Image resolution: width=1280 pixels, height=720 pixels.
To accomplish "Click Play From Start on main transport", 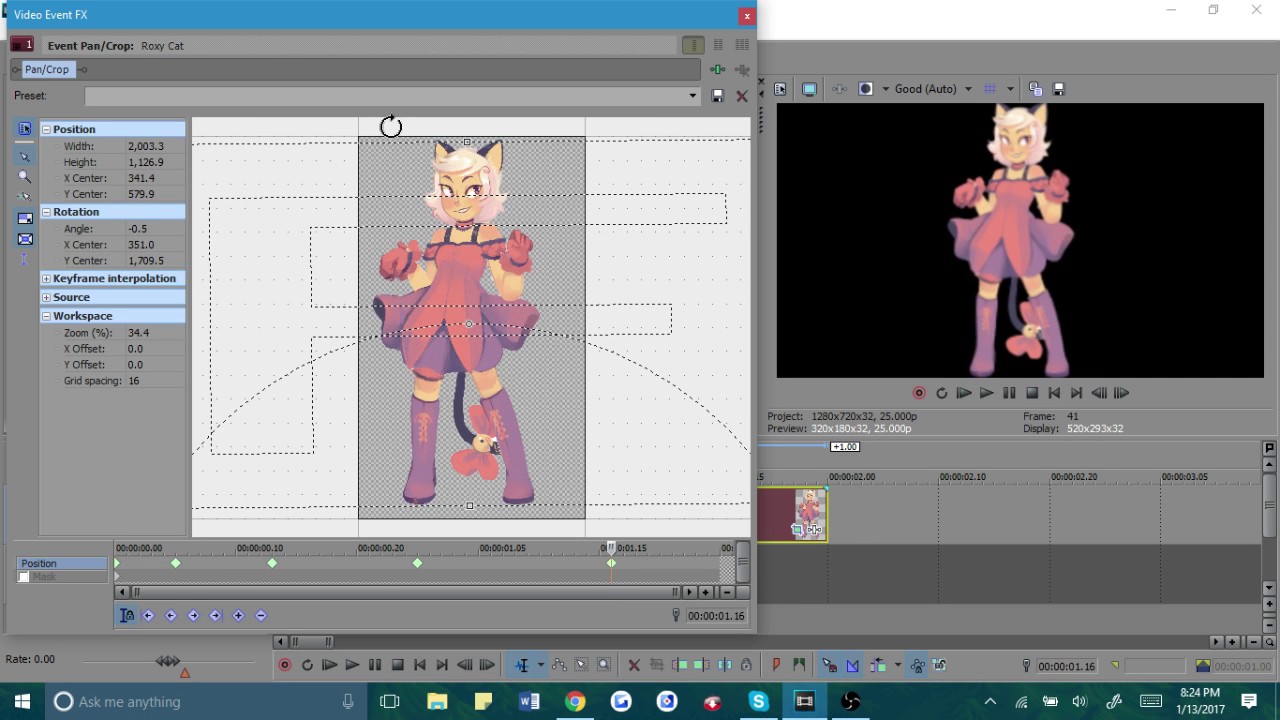I will click(x=329, y=665).
